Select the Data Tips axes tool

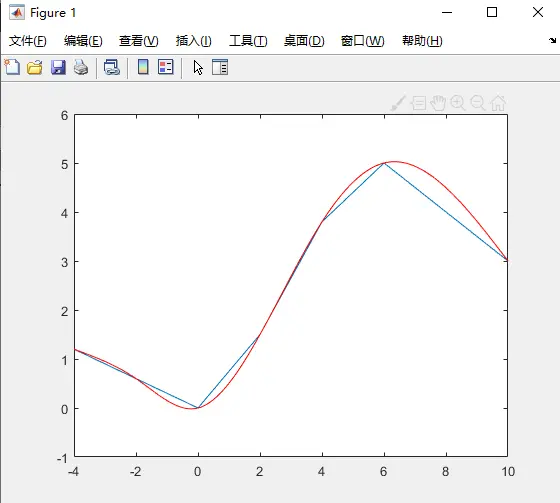(418, 103)
